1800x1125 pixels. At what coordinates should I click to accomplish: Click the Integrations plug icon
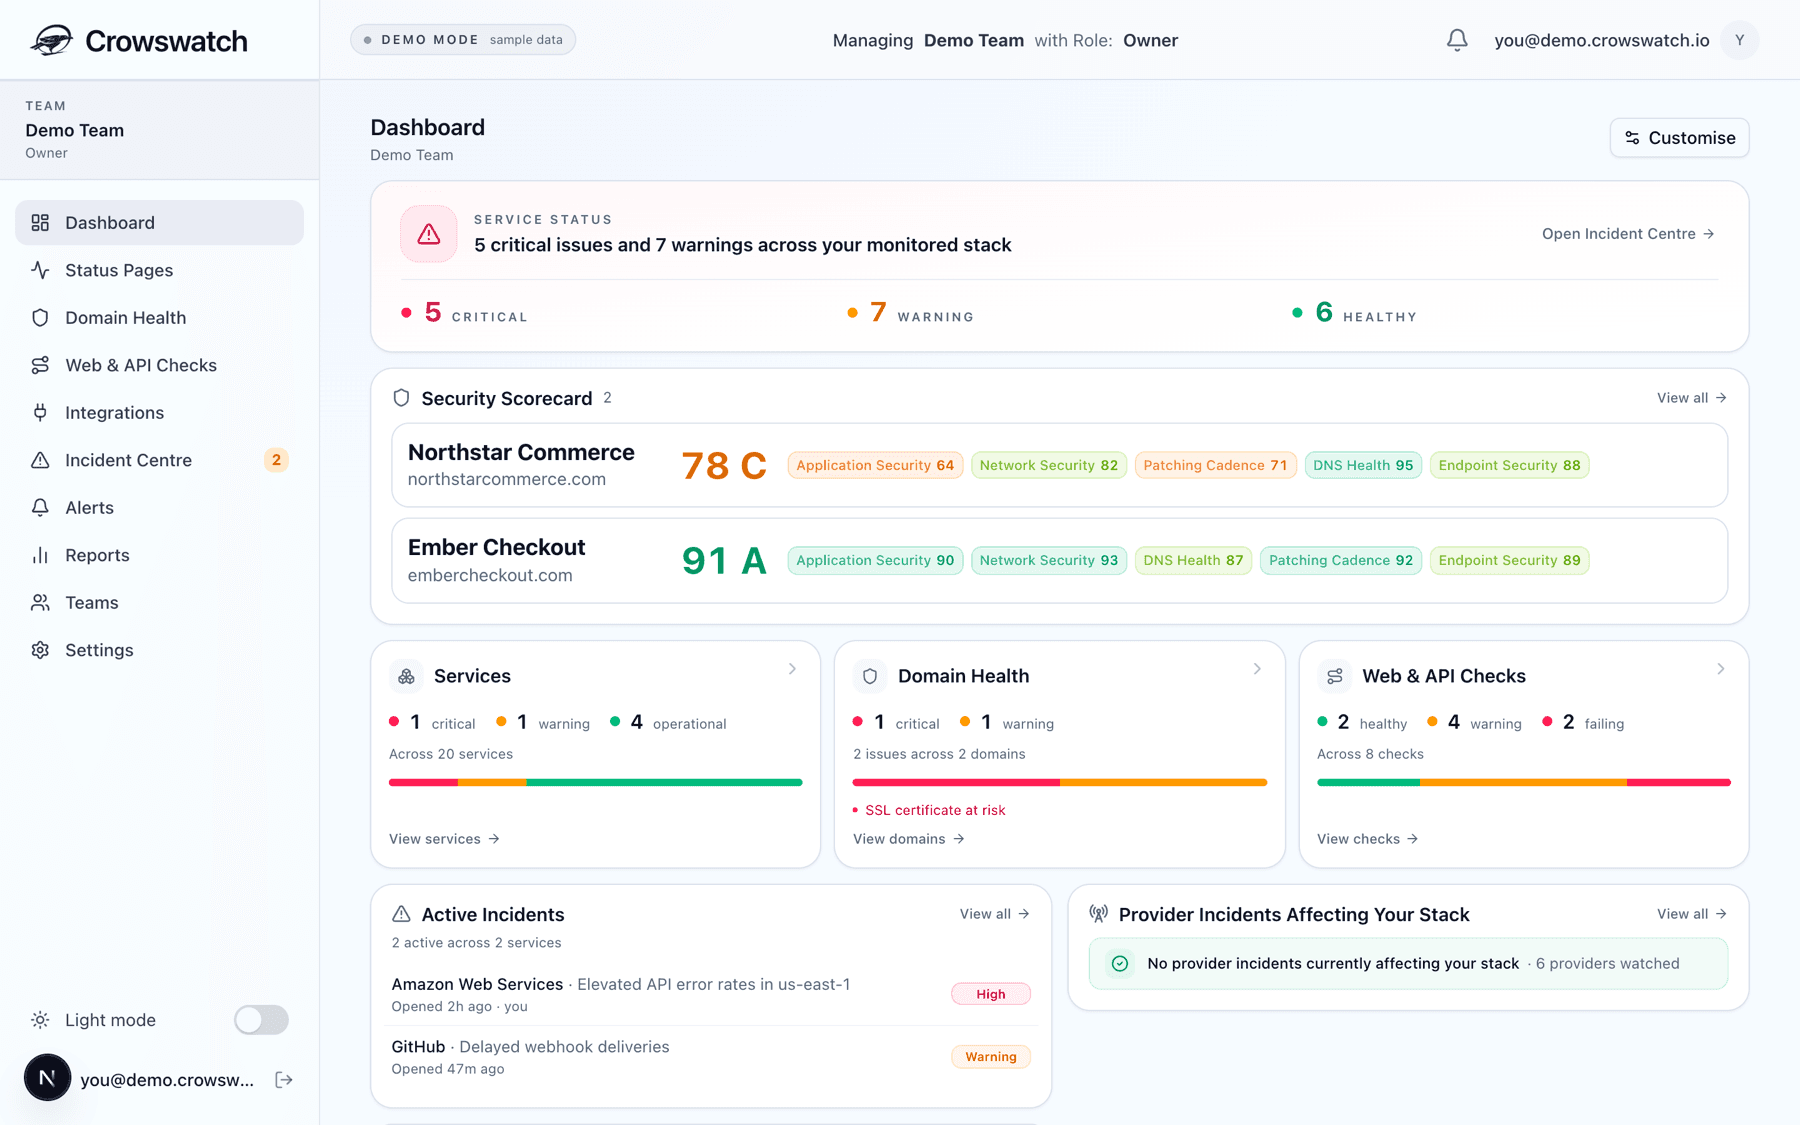(40, 412)
